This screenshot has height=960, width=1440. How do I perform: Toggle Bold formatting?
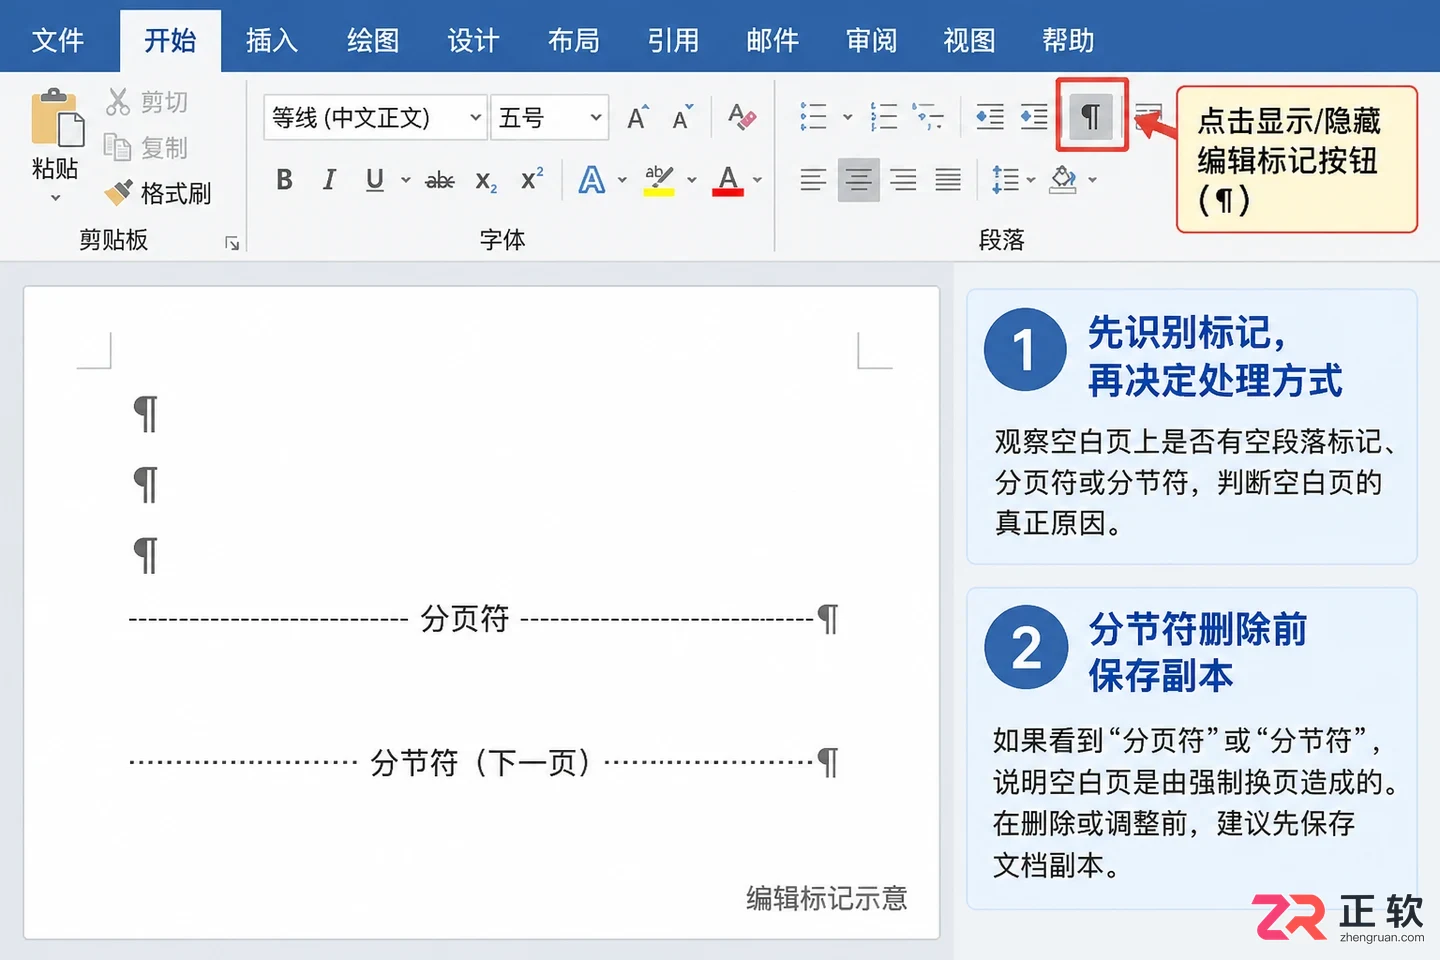tap(285, 180)
